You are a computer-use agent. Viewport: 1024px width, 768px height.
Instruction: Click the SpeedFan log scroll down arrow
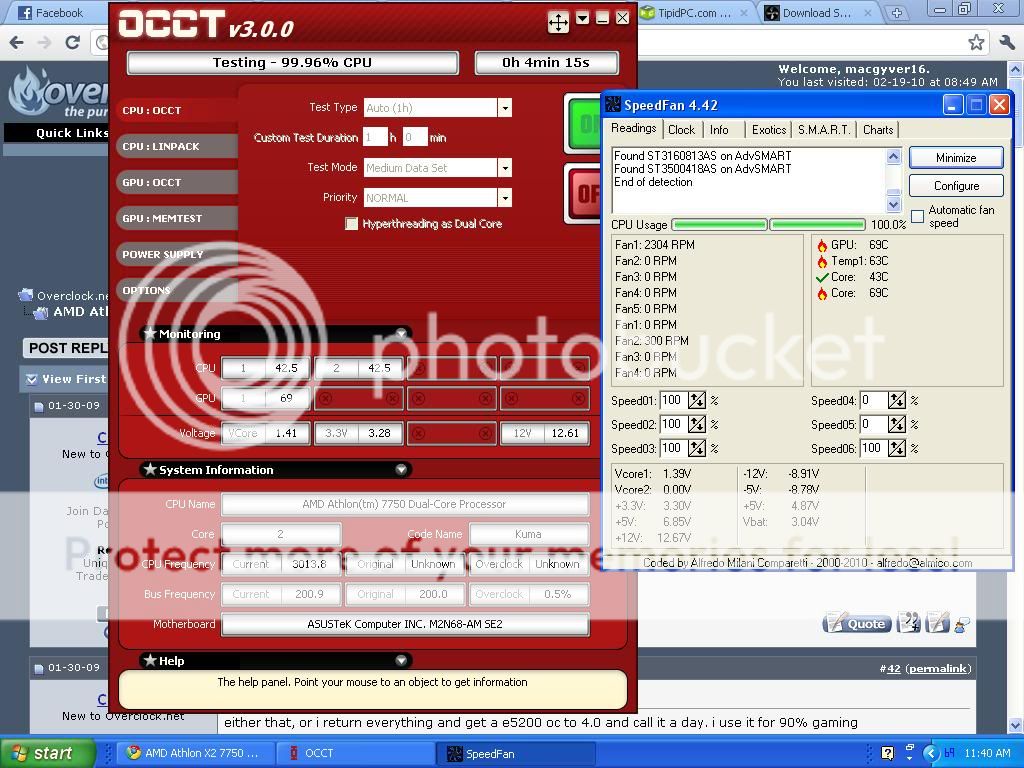(x=893, y=204)
